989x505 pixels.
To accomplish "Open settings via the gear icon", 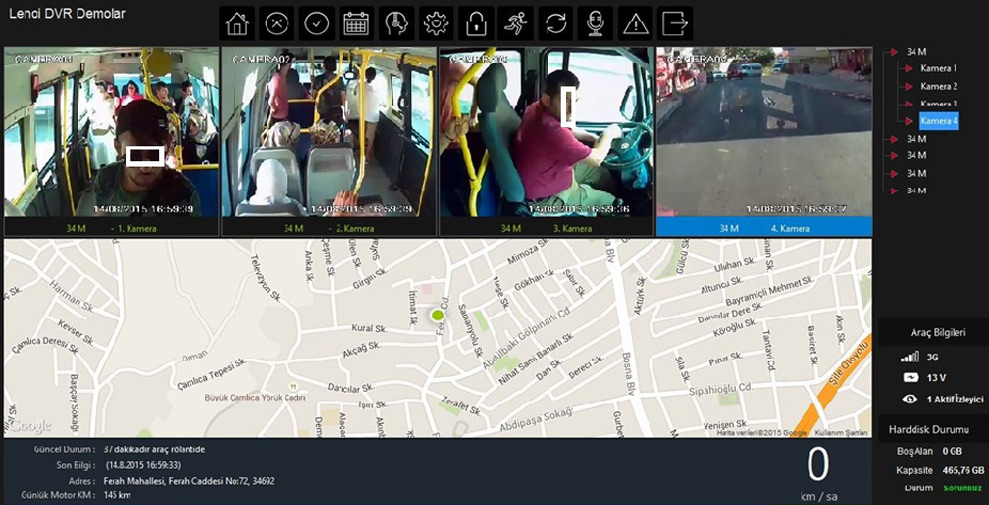I will [436, 23].
